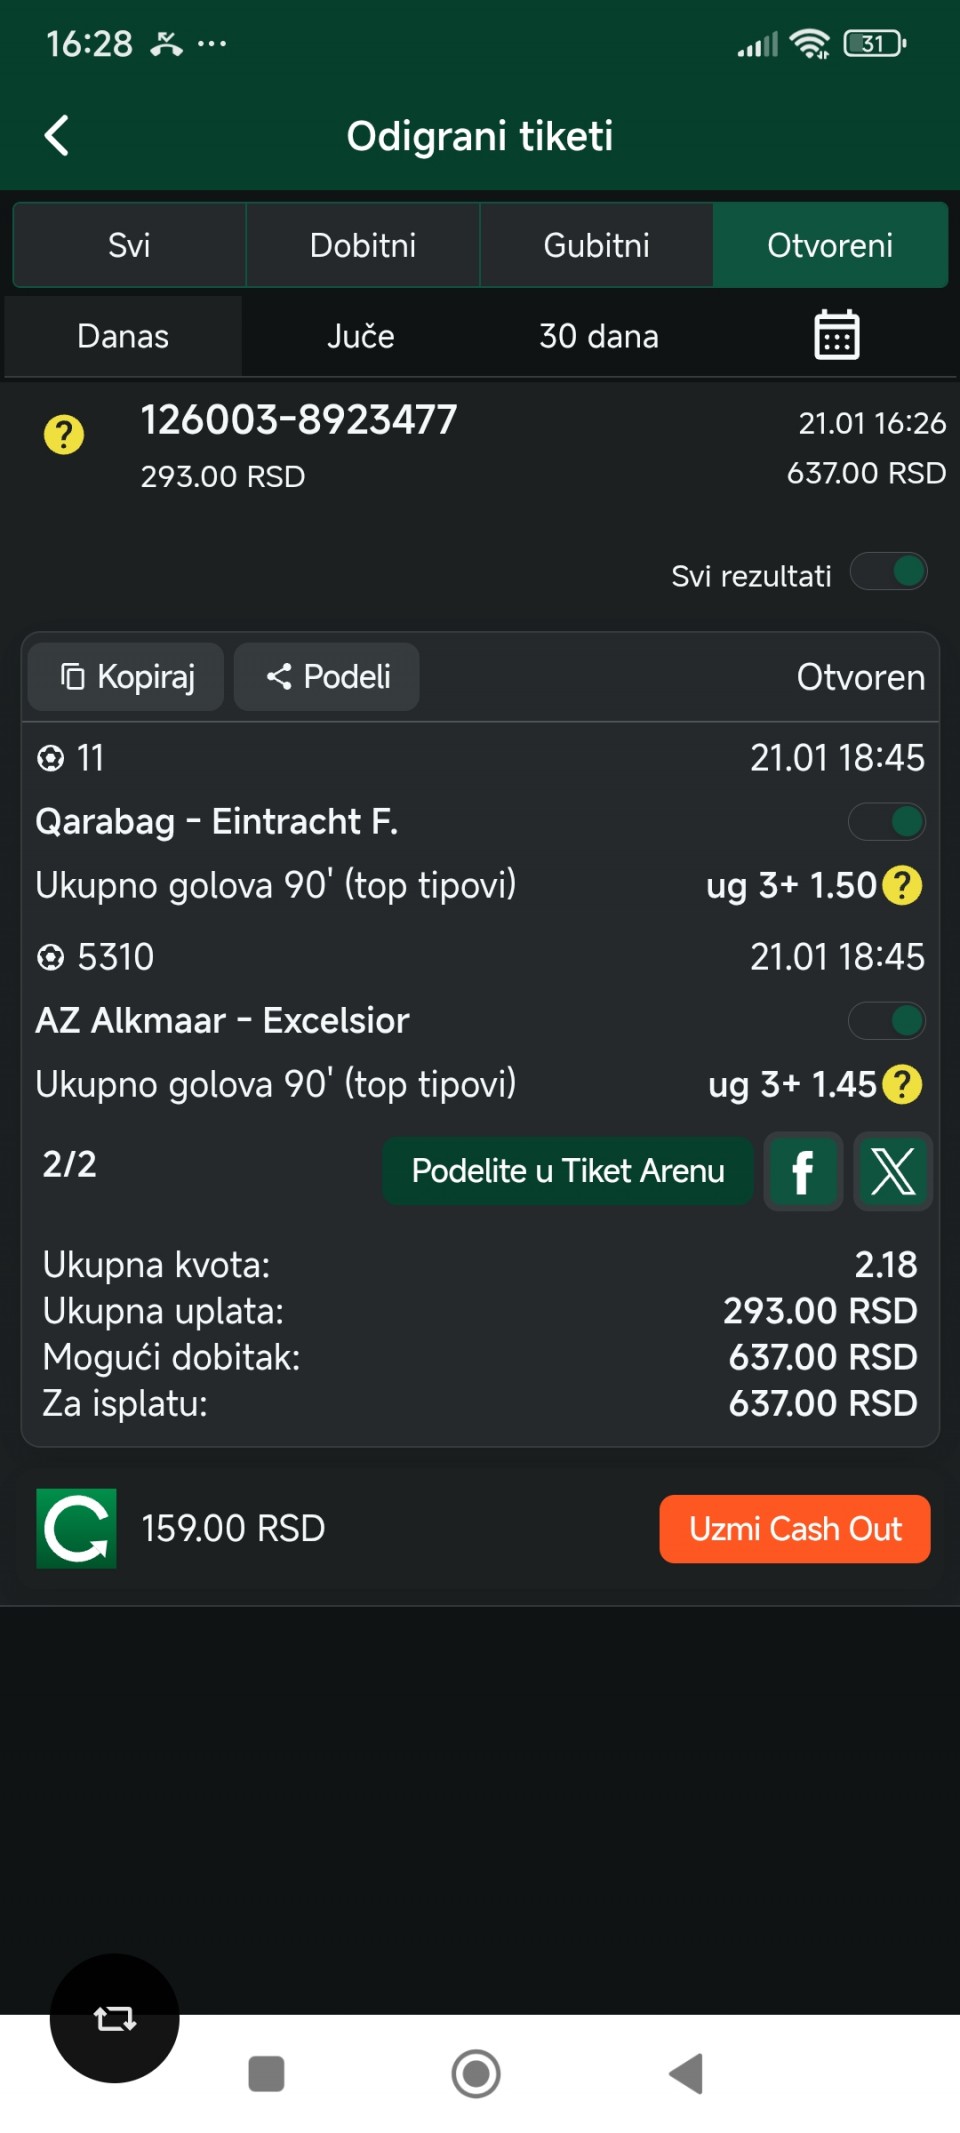Tap question mark beside 1.50 odds
Viewport: 960px width, 2133px height.
tap(903, 885)
